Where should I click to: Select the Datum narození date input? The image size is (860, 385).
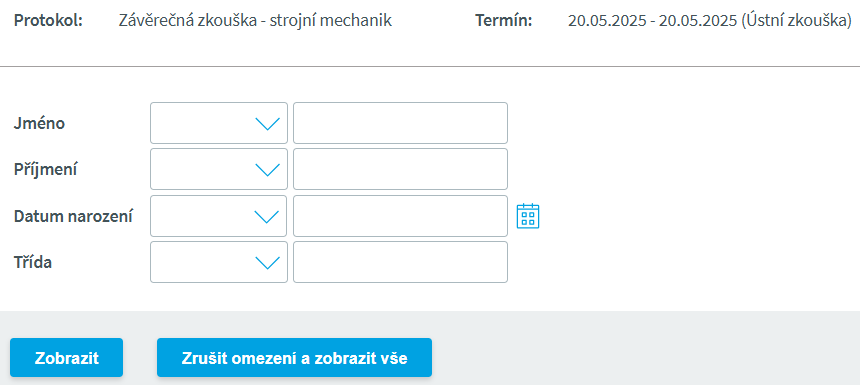(x=400, y=216)
